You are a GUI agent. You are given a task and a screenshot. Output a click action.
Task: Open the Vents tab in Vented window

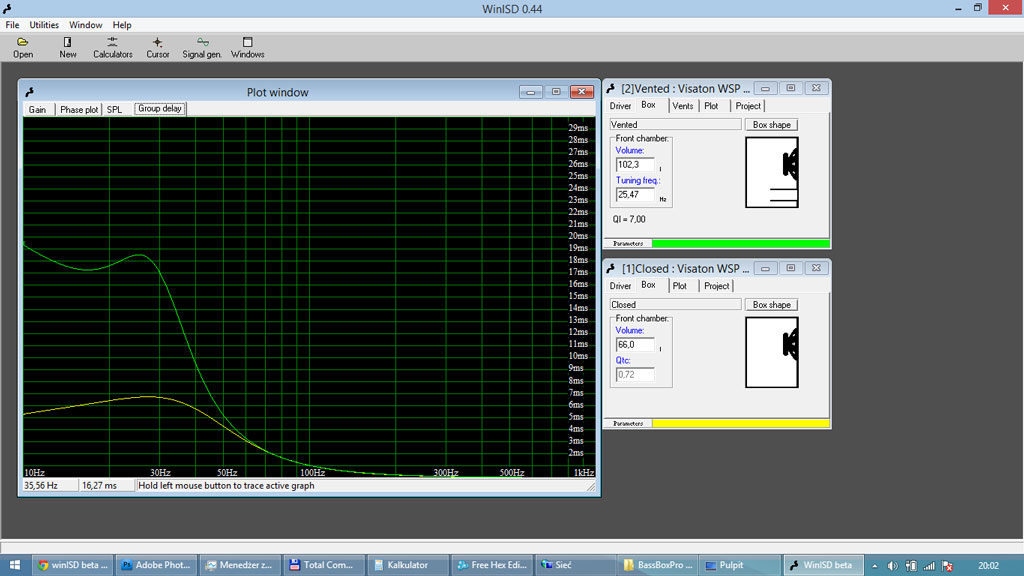pos(682,106)
